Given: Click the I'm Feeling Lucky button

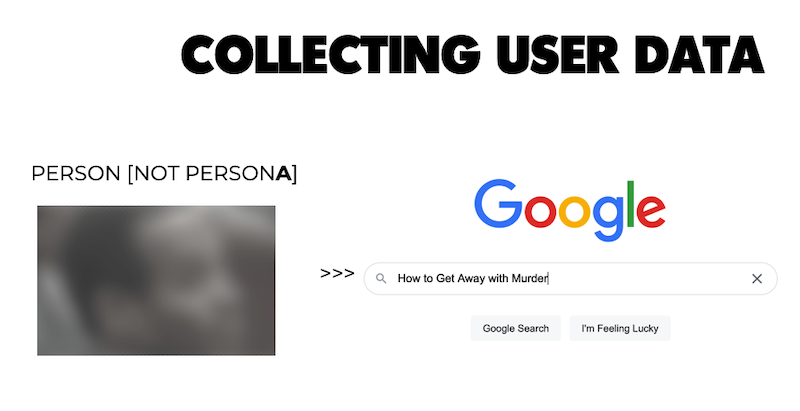Looking at the screenshot, I should click(x=620, y=328).
